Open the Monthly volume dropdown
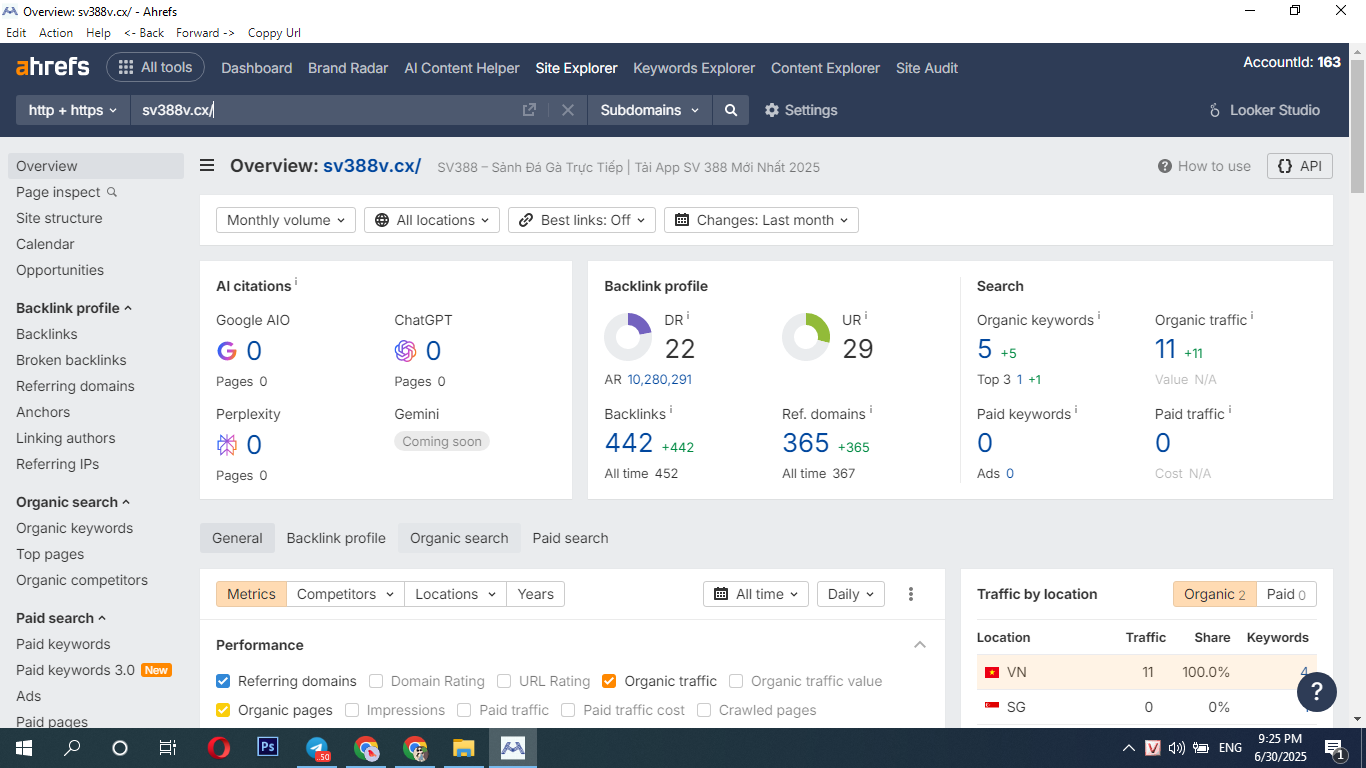This screenshot has height=768, width=1366. tap(286, 220)
